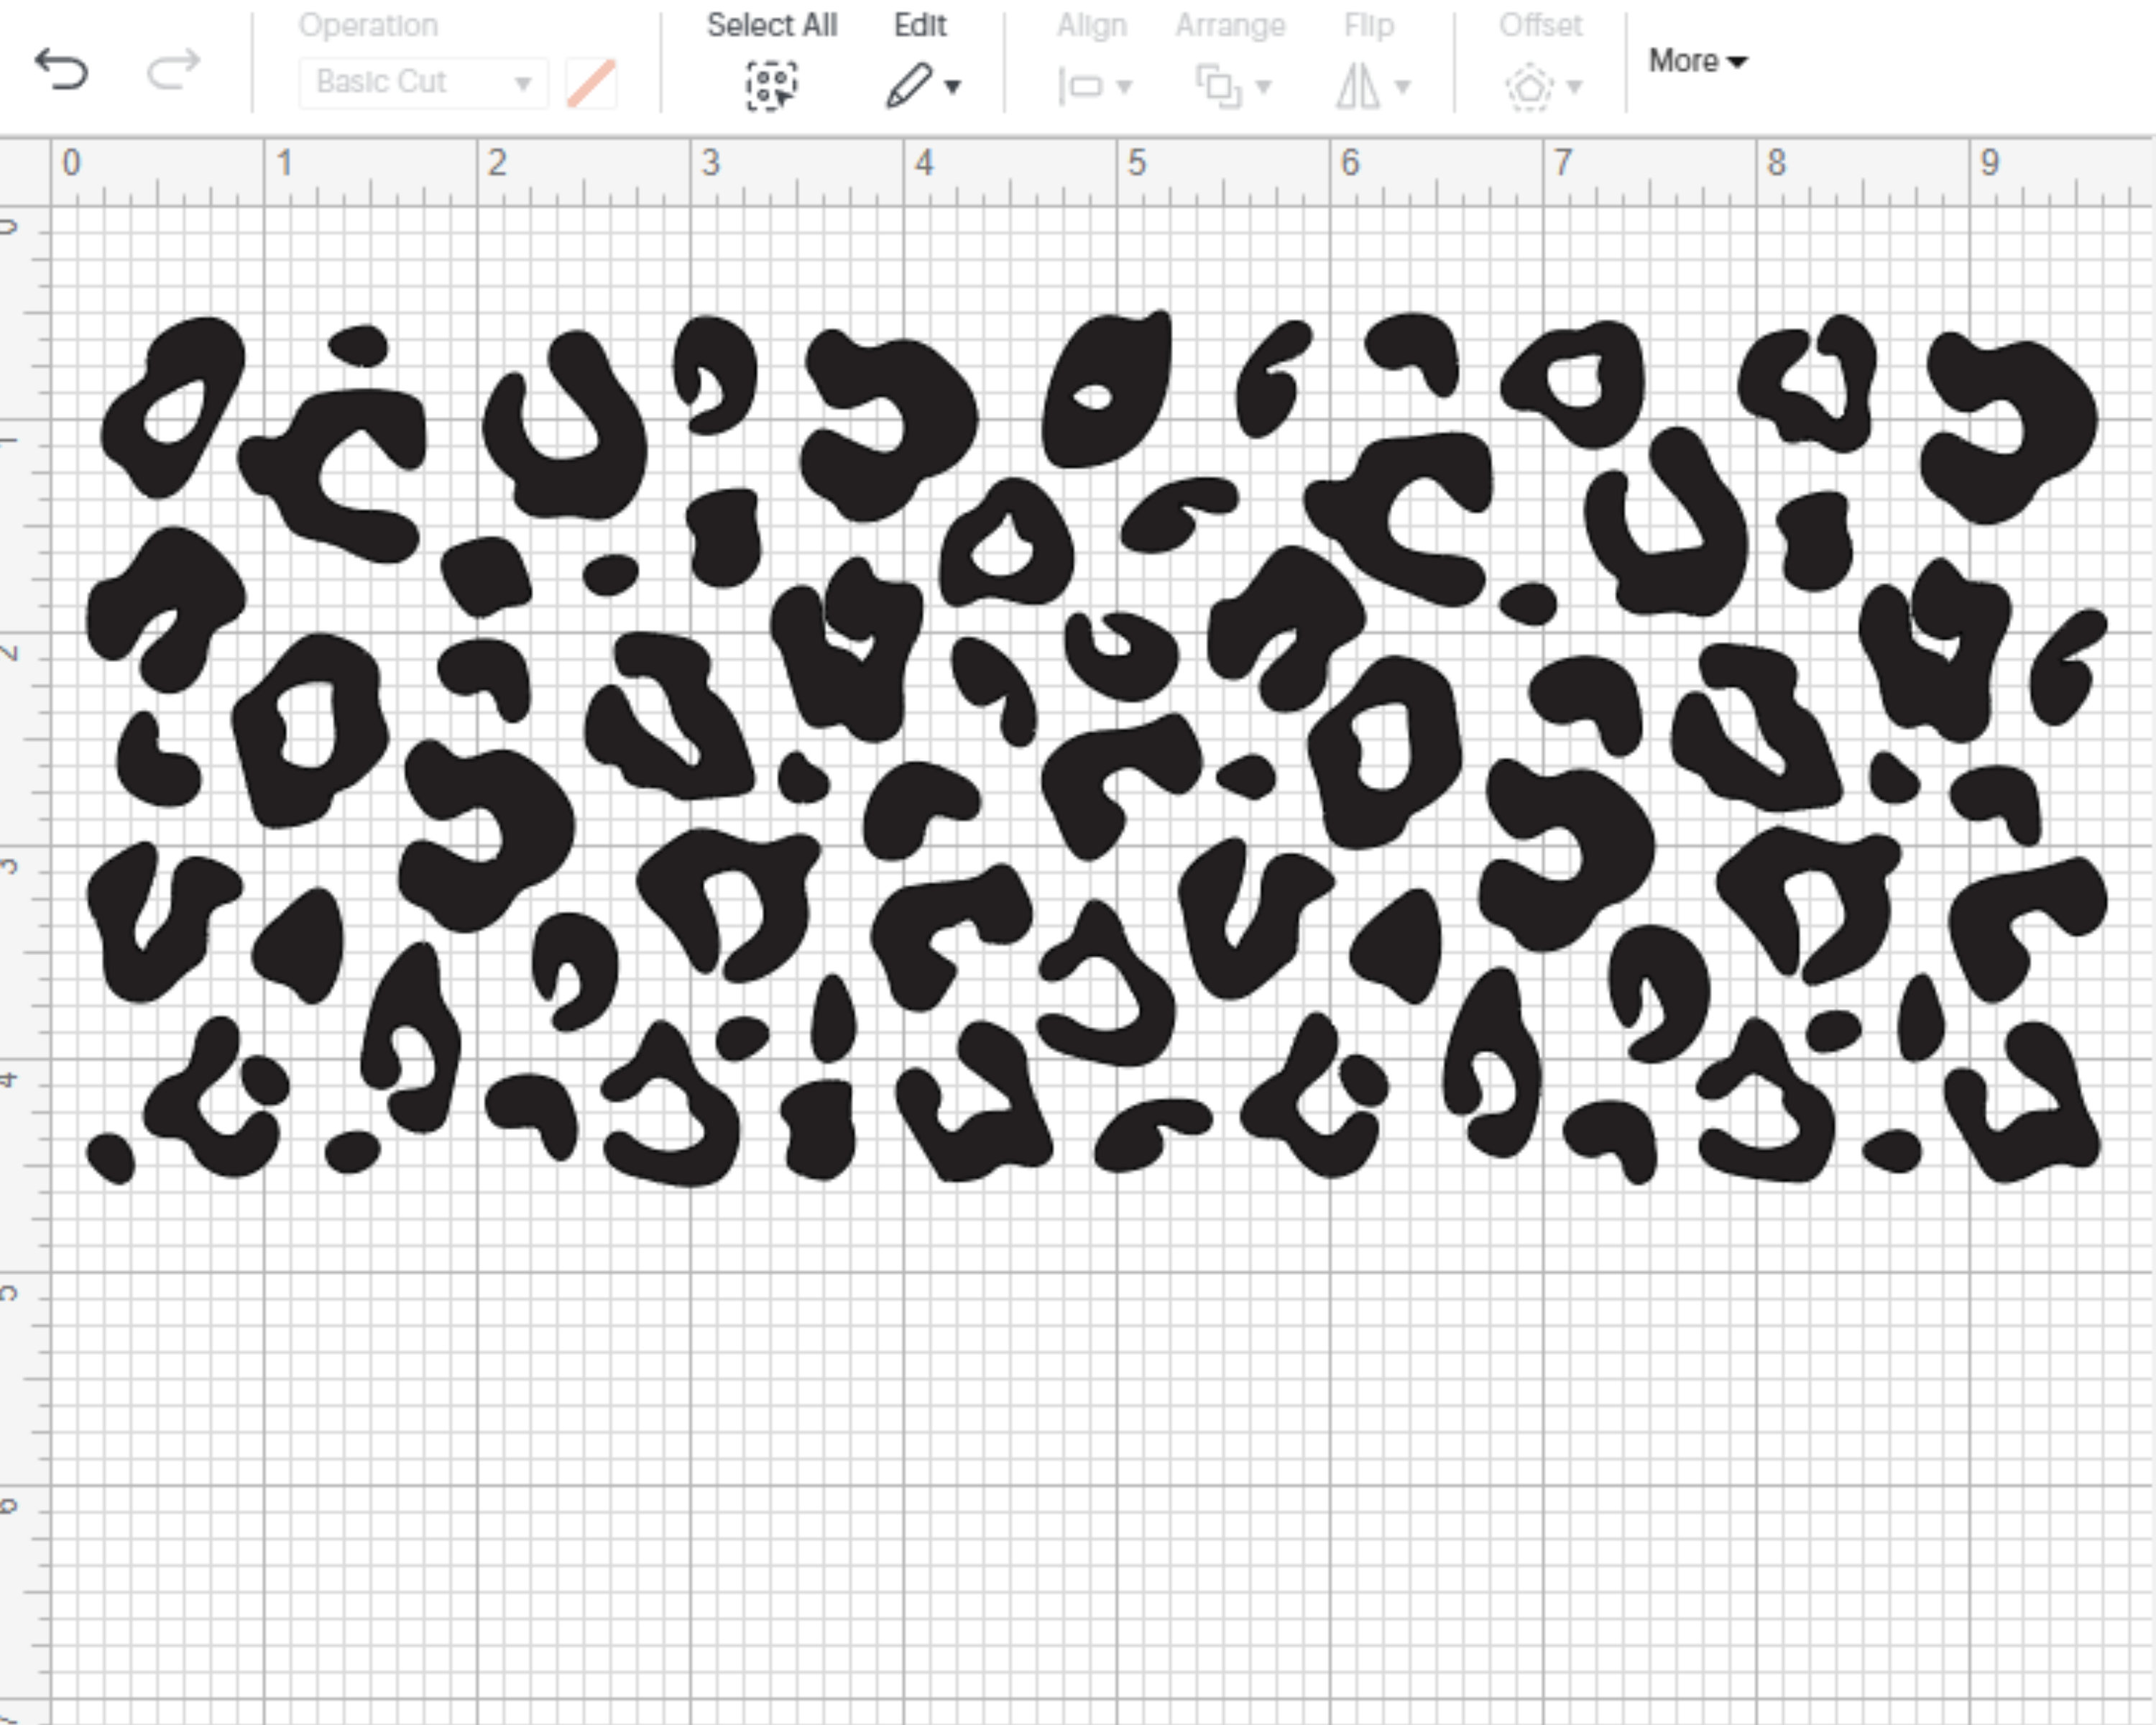Click the Redo arrow icon
Image resolution: width=2156 pixels, height=1725 pixels.
click(174, 70)
